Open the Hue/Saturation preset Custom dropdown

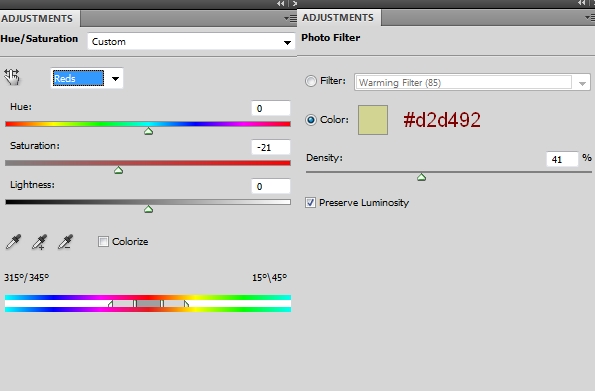(191, 41)
